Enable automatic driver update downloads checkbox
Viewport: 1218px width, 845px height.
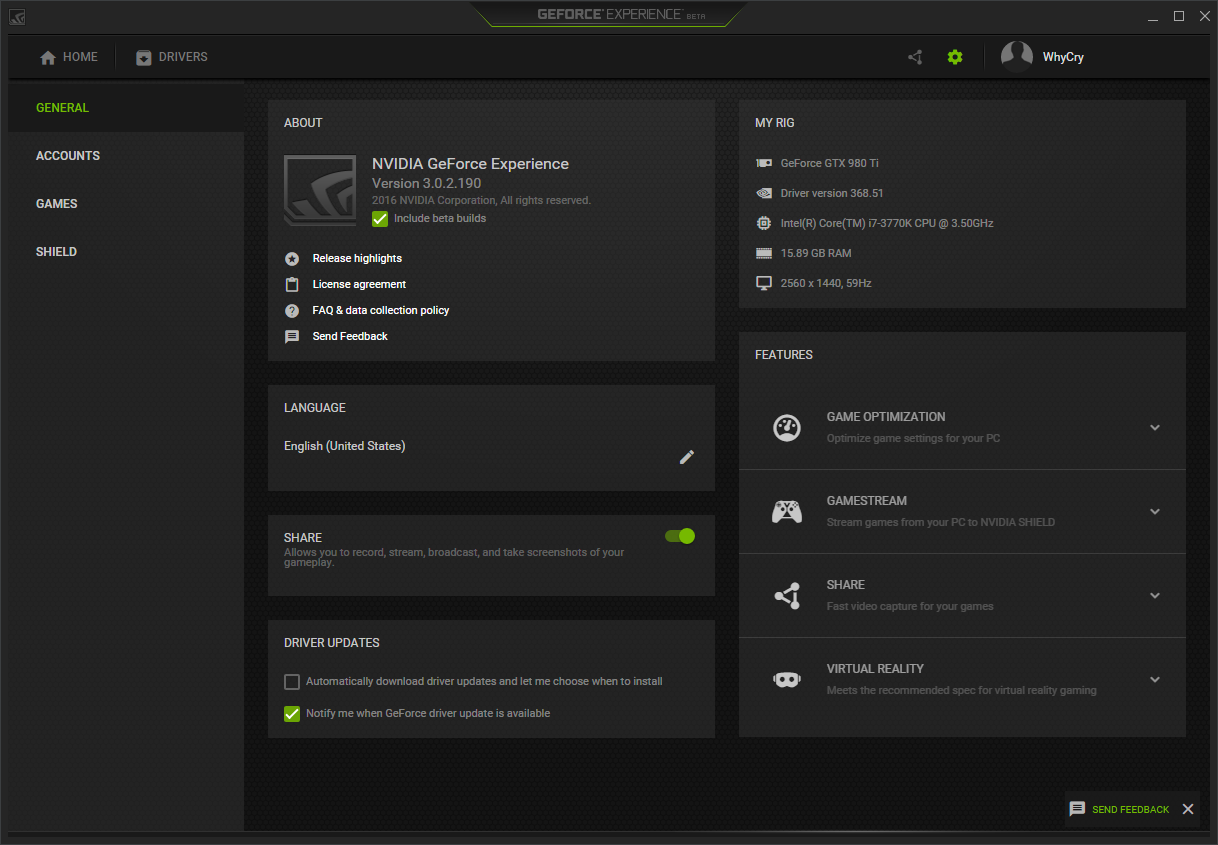pos(292,682)
